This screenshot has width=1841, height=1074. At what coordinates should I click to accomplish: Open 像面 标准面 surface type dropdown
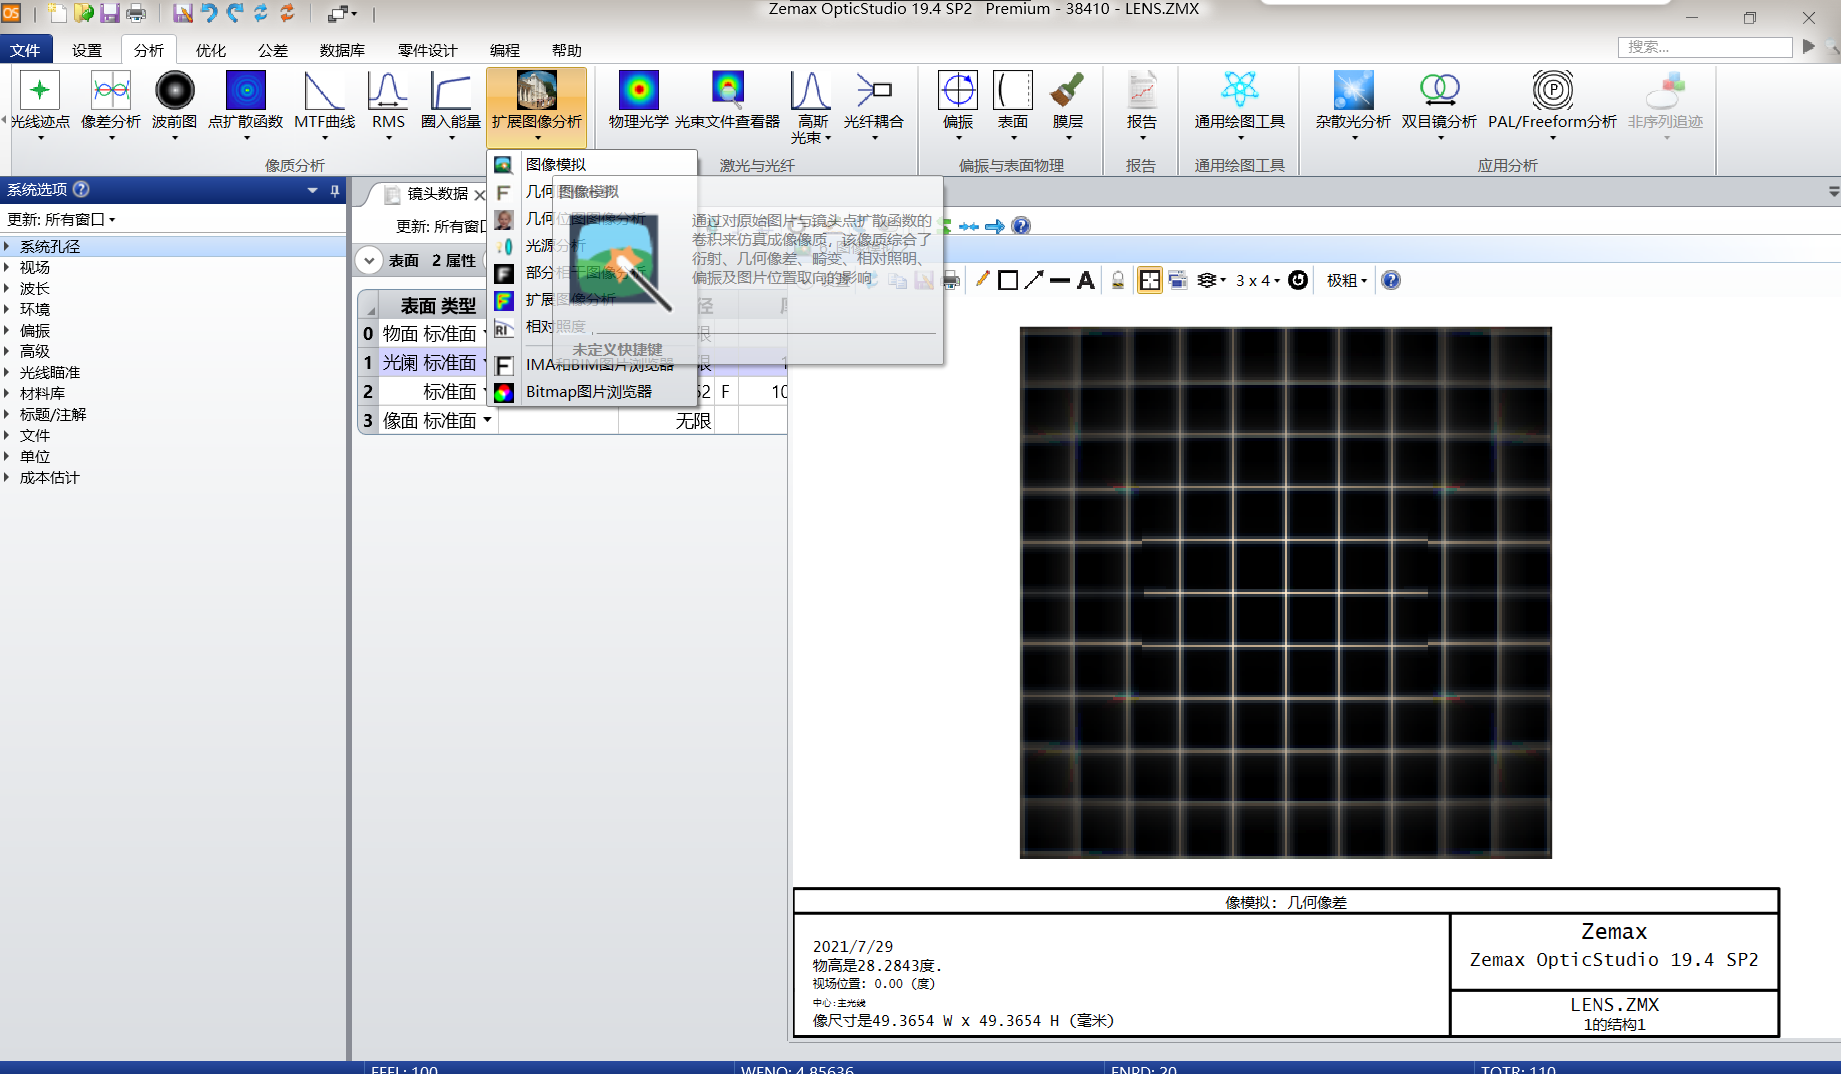coord(487,420)
